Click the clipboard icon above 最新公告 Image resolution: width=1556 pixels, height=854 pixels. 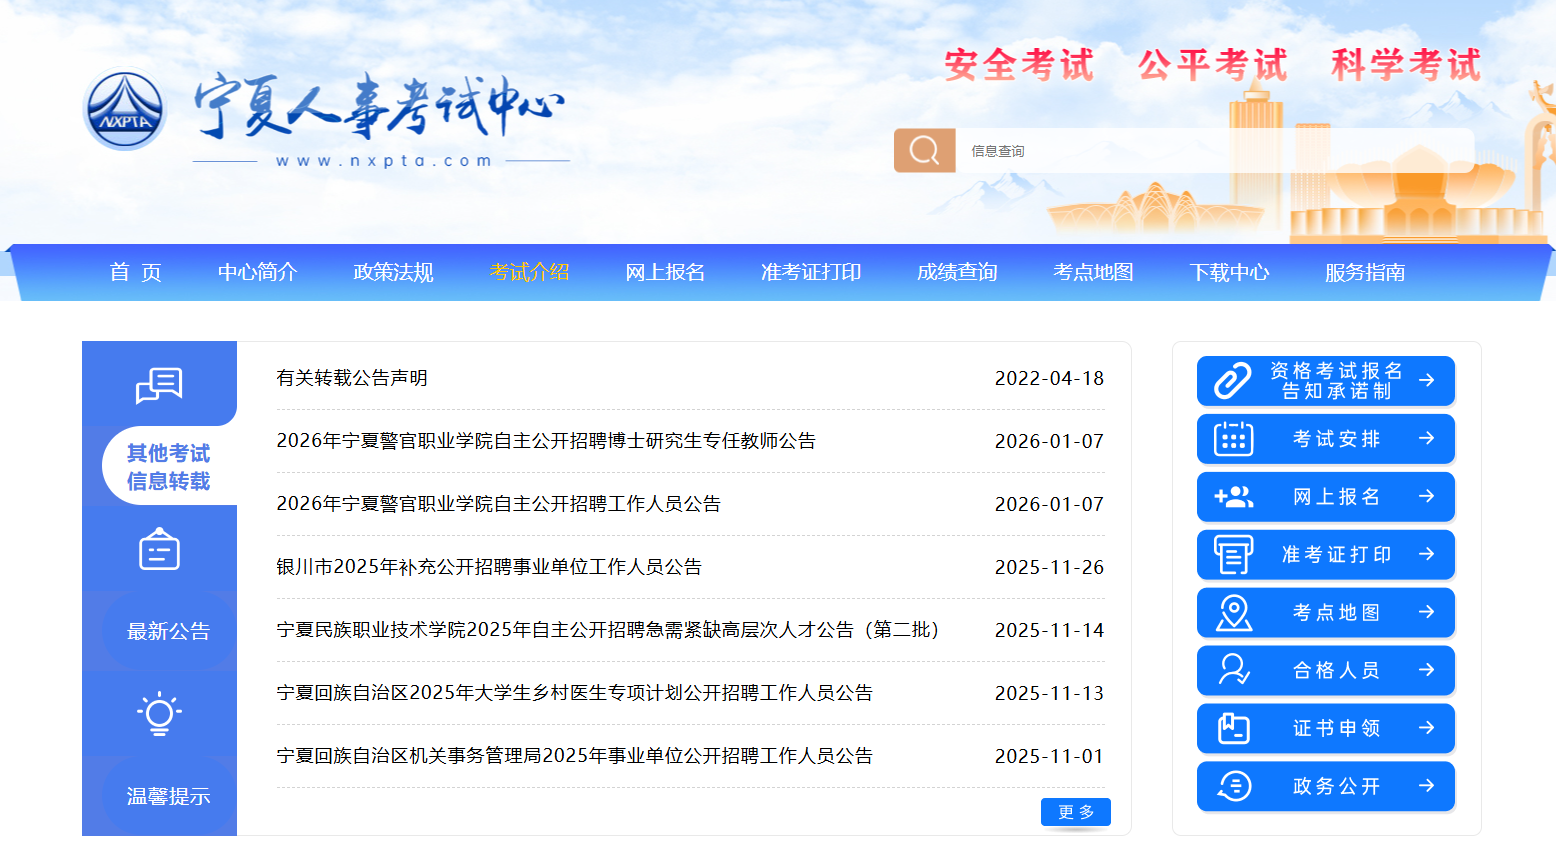159,550
